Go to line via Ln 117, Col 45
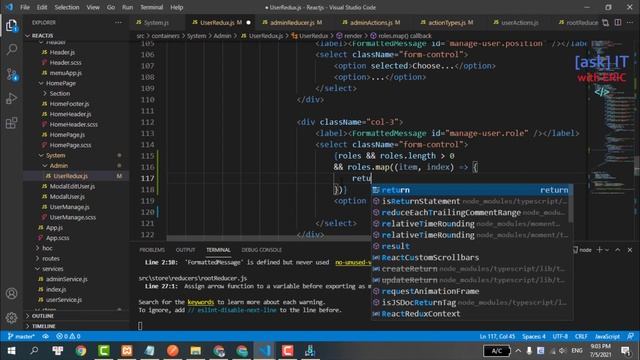The height and width of the screenshot is (360, 640). [497, 336]
